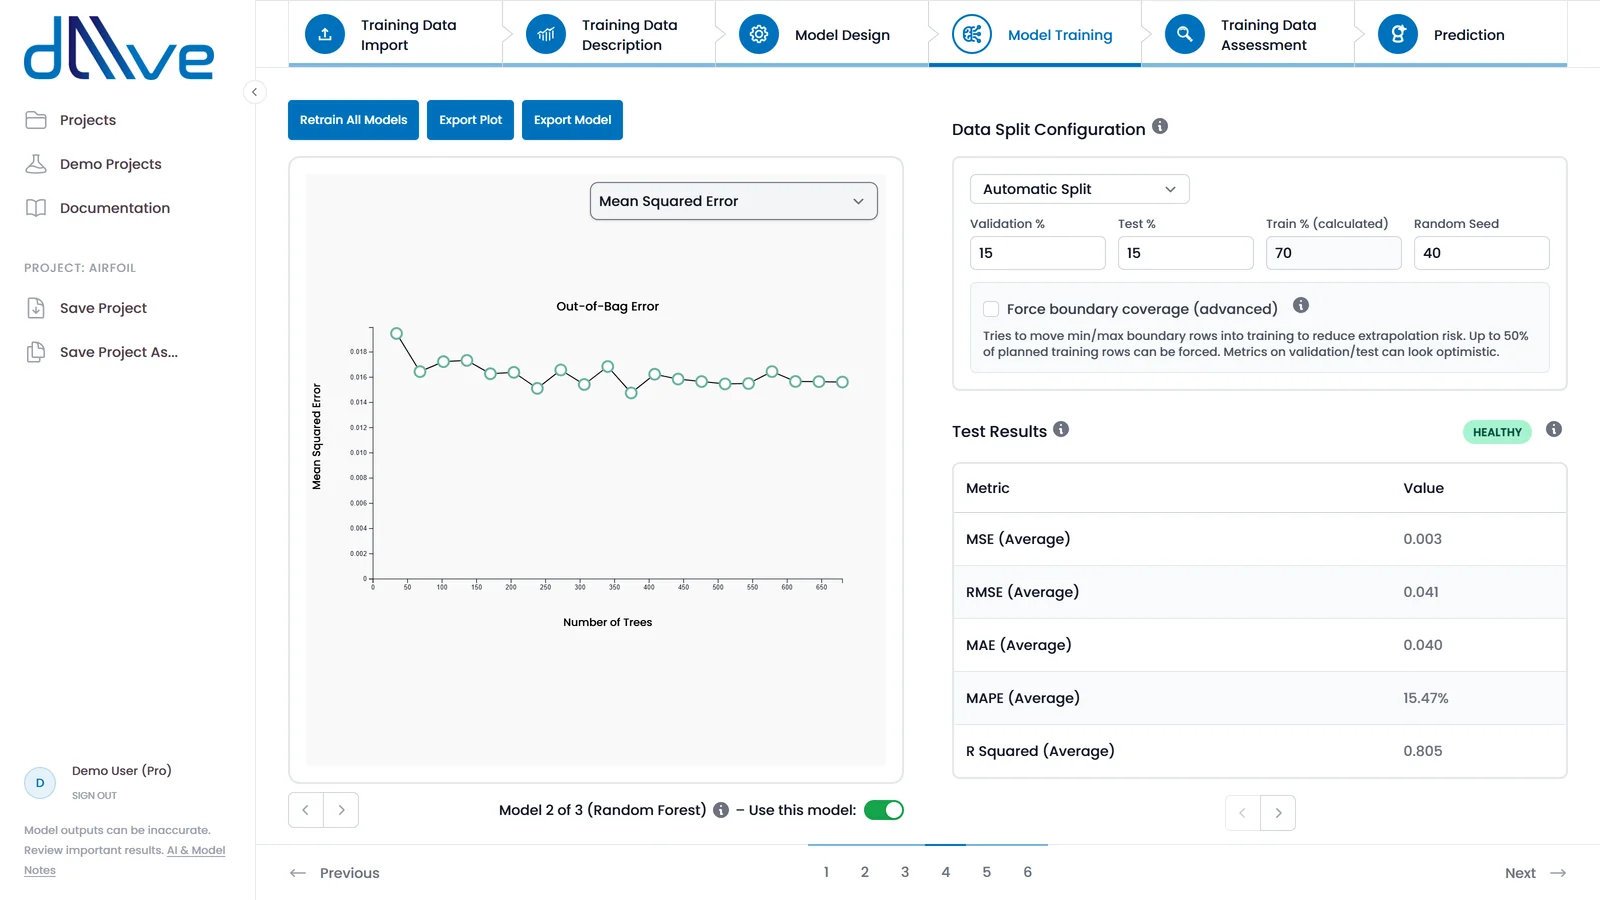Click the Projects folder icon in sidebar
Viewport: 1600px width, 900px height.
pos(36,120)
